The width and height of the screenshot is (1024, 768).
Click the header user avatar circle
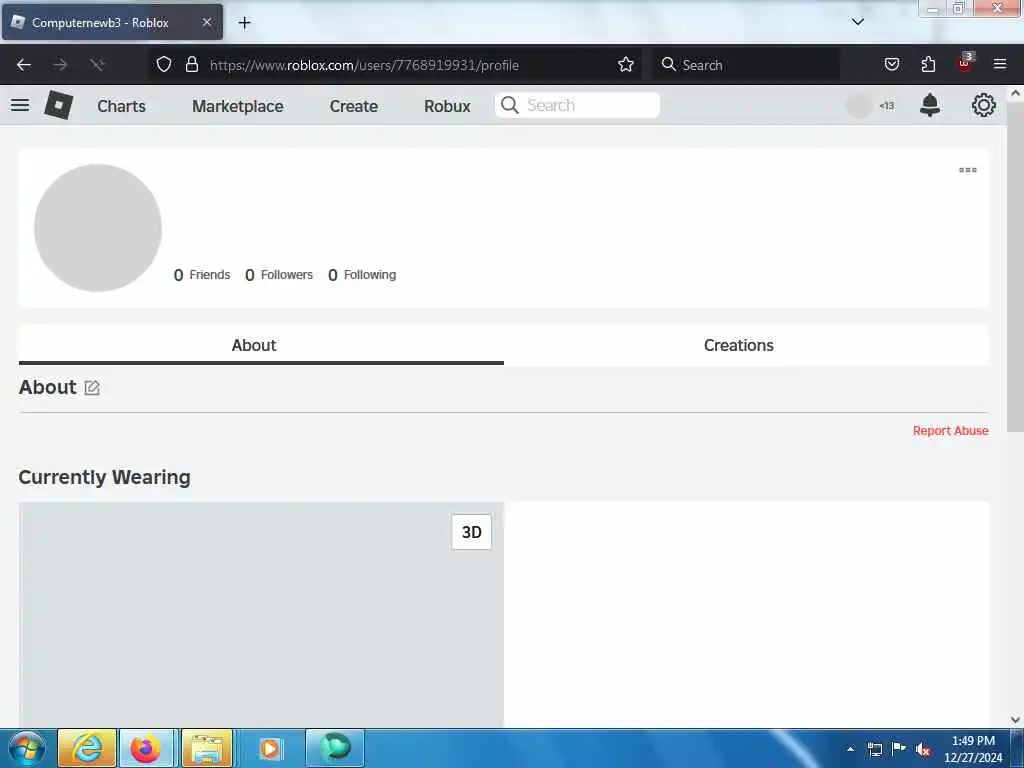tap(859, 105)
